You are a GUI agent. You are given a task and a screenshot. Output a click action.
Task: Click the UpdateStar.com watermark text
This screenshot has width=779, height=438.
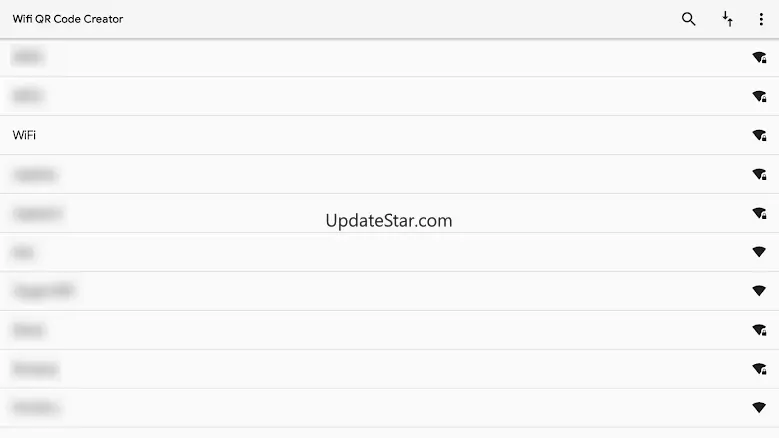[x=389, y=220]
